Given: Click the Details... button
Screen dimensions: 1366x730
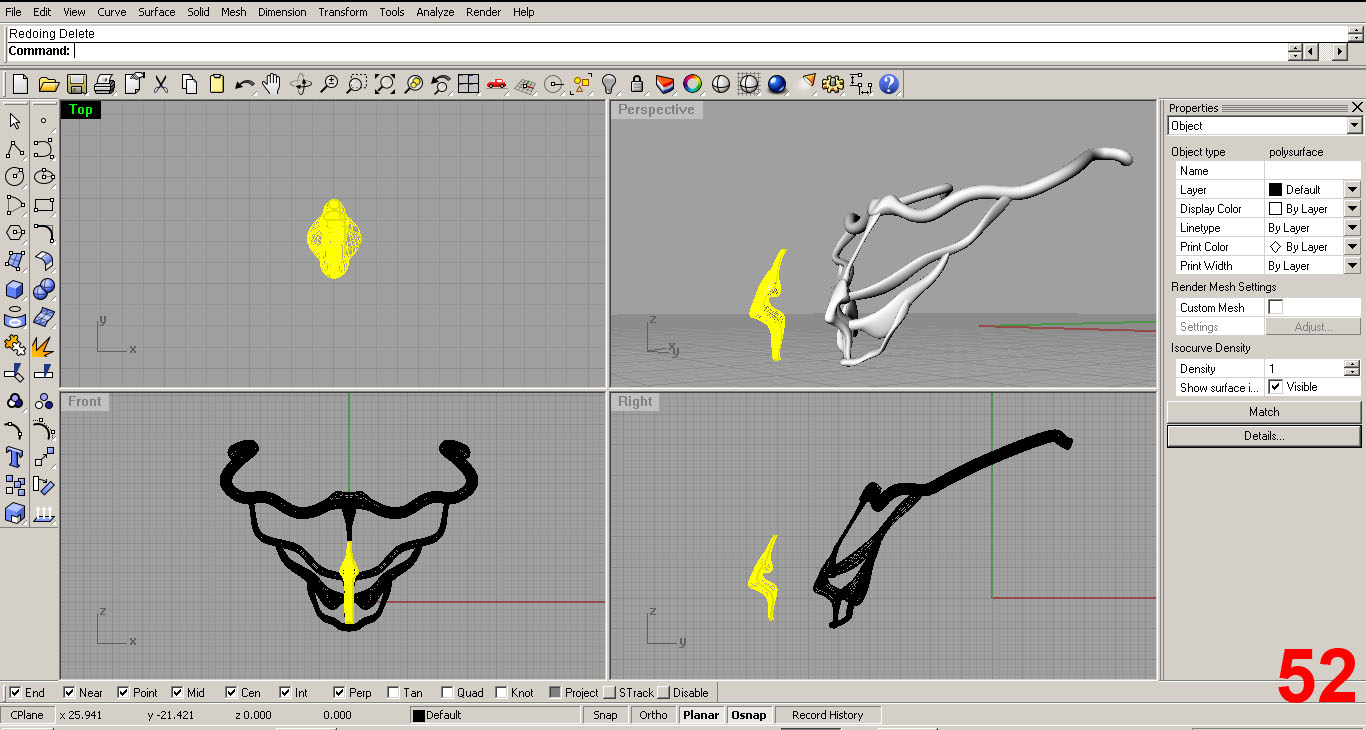Looking at the screenshot, I should 1264,436.
